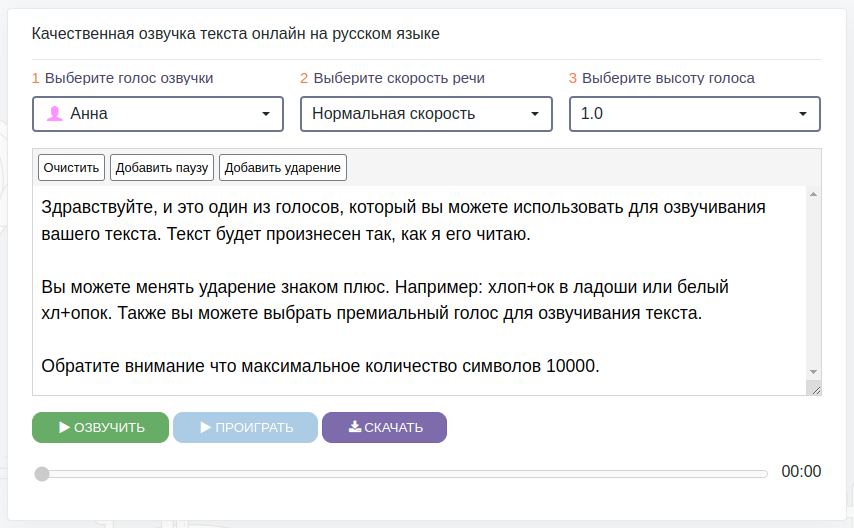Click the Очистить button
Viewport: 854px width, 528px height.
point(71,167)
